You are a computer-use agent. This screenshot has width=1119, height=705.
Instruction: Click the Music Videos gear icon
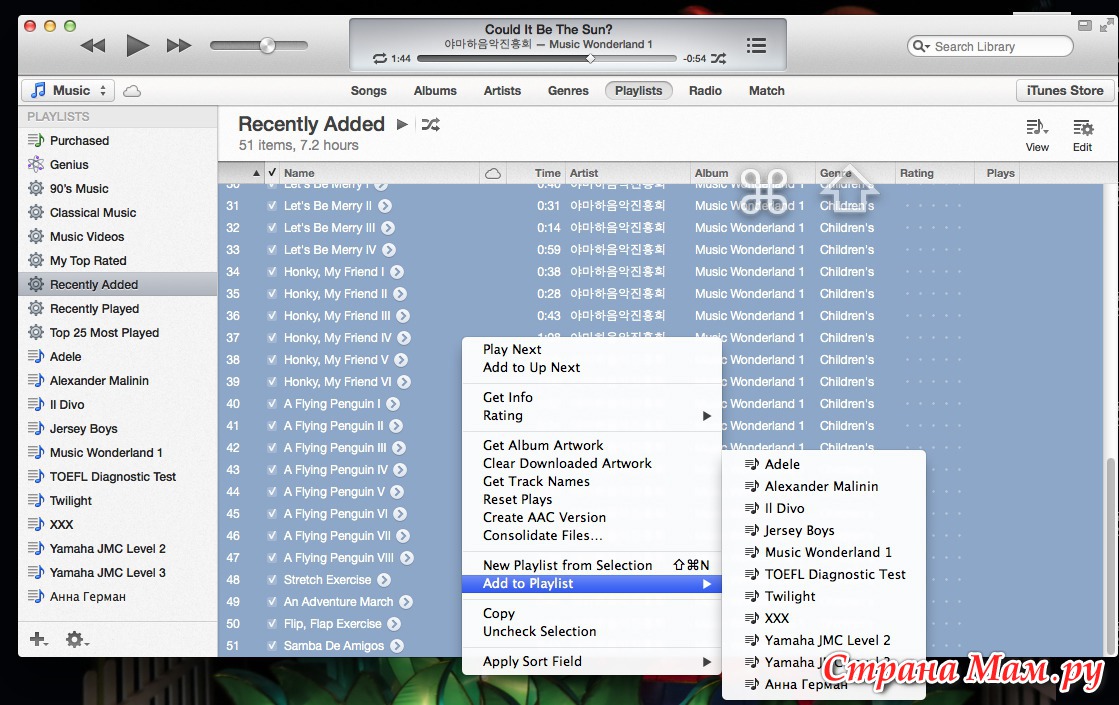tap(36, 236)
